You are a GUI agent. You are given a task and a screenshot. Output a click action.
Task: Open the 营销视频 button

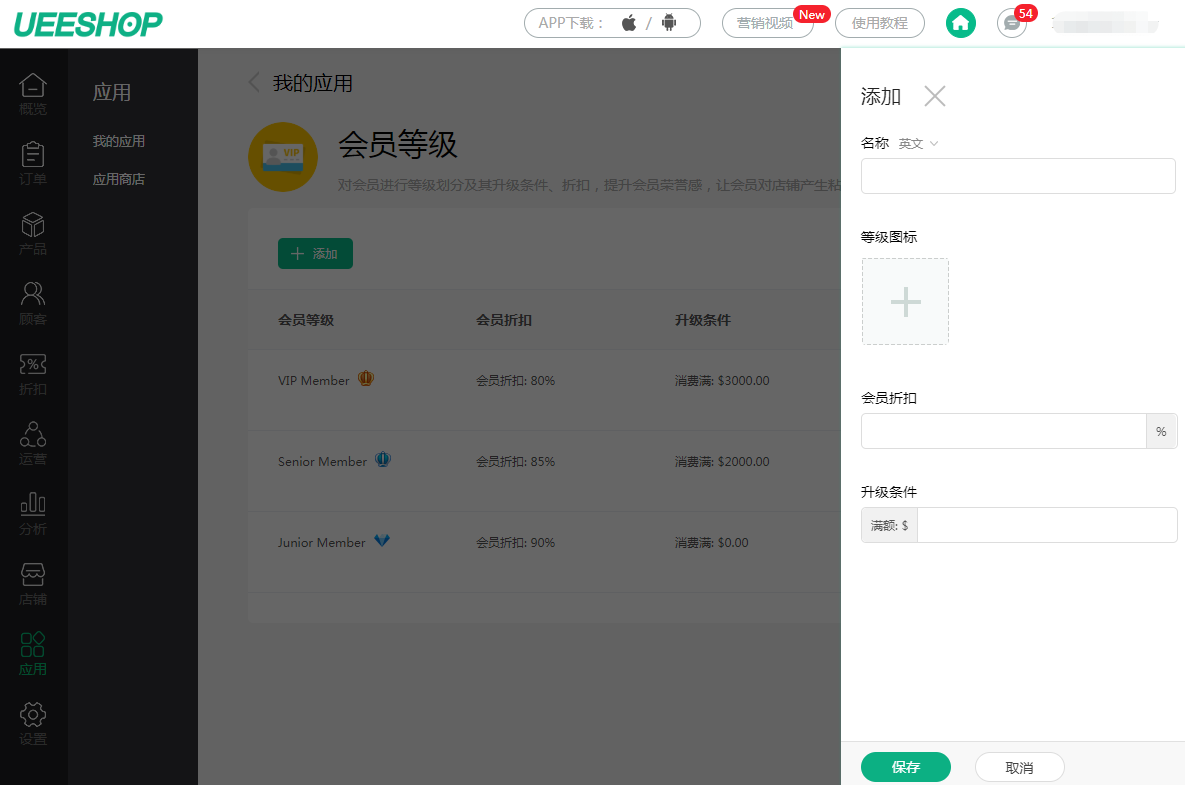pos(767,23)
